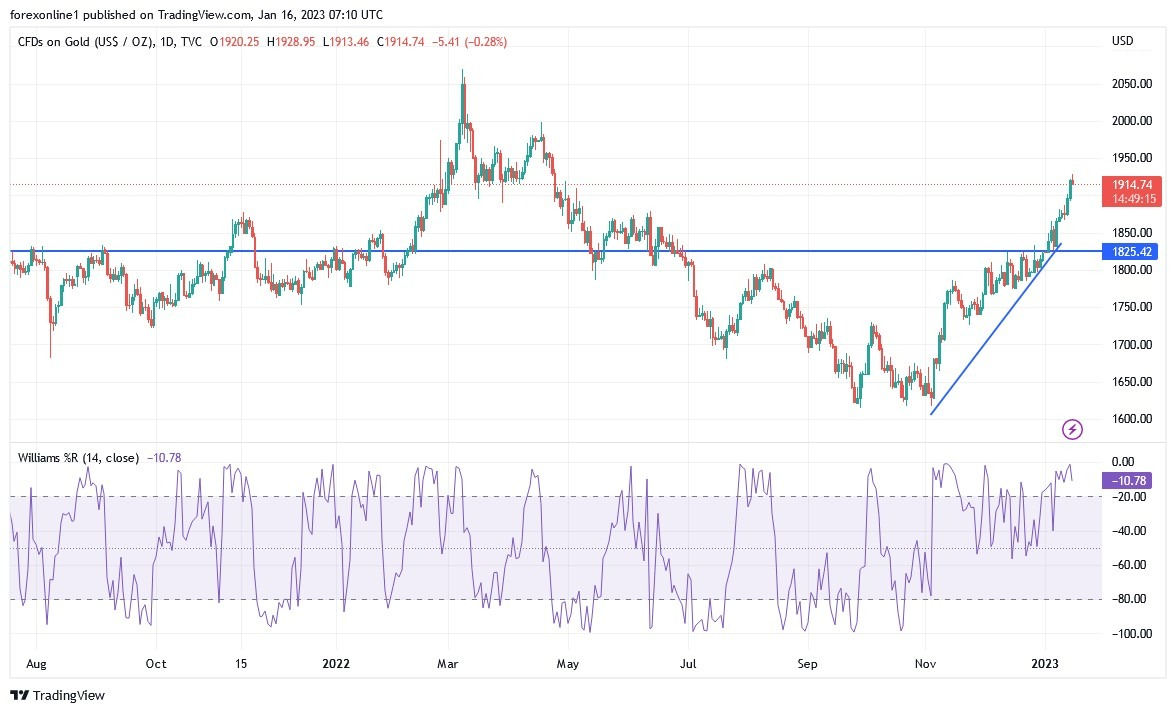Open the USD currency selector
Viewport: 1176px width, 713px height.
coord(1122,42)
